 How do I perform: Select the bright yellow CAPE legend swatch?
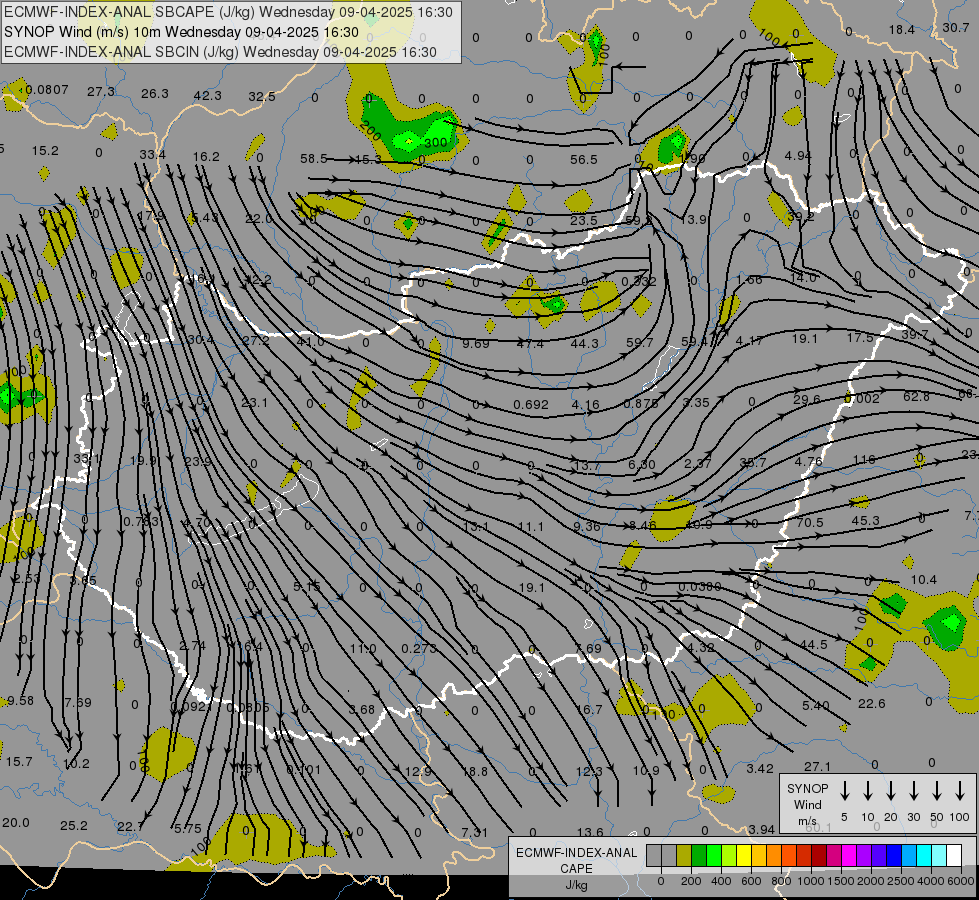coord(744,856)
